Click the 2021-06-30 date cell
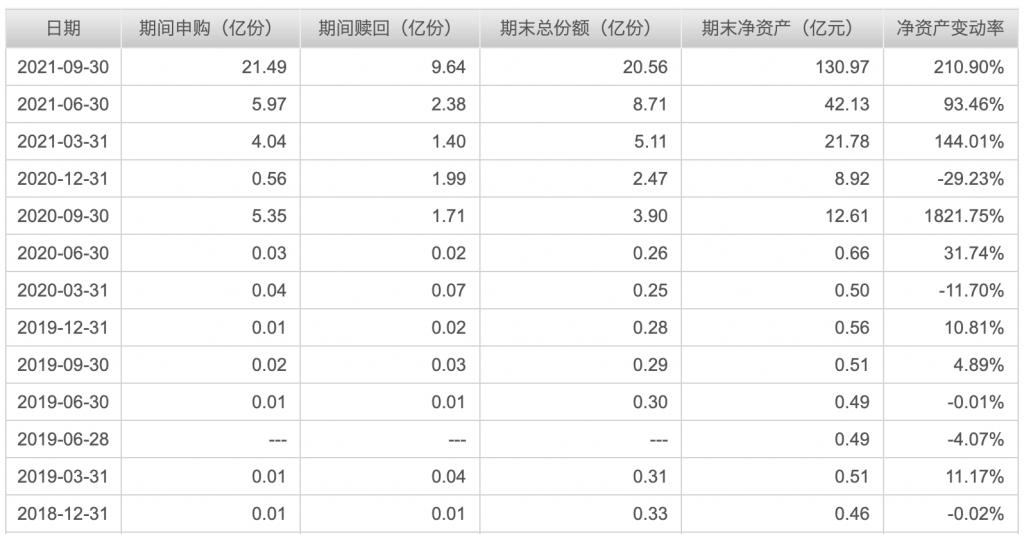1024x534 pixels. click(x=64, y=104)
